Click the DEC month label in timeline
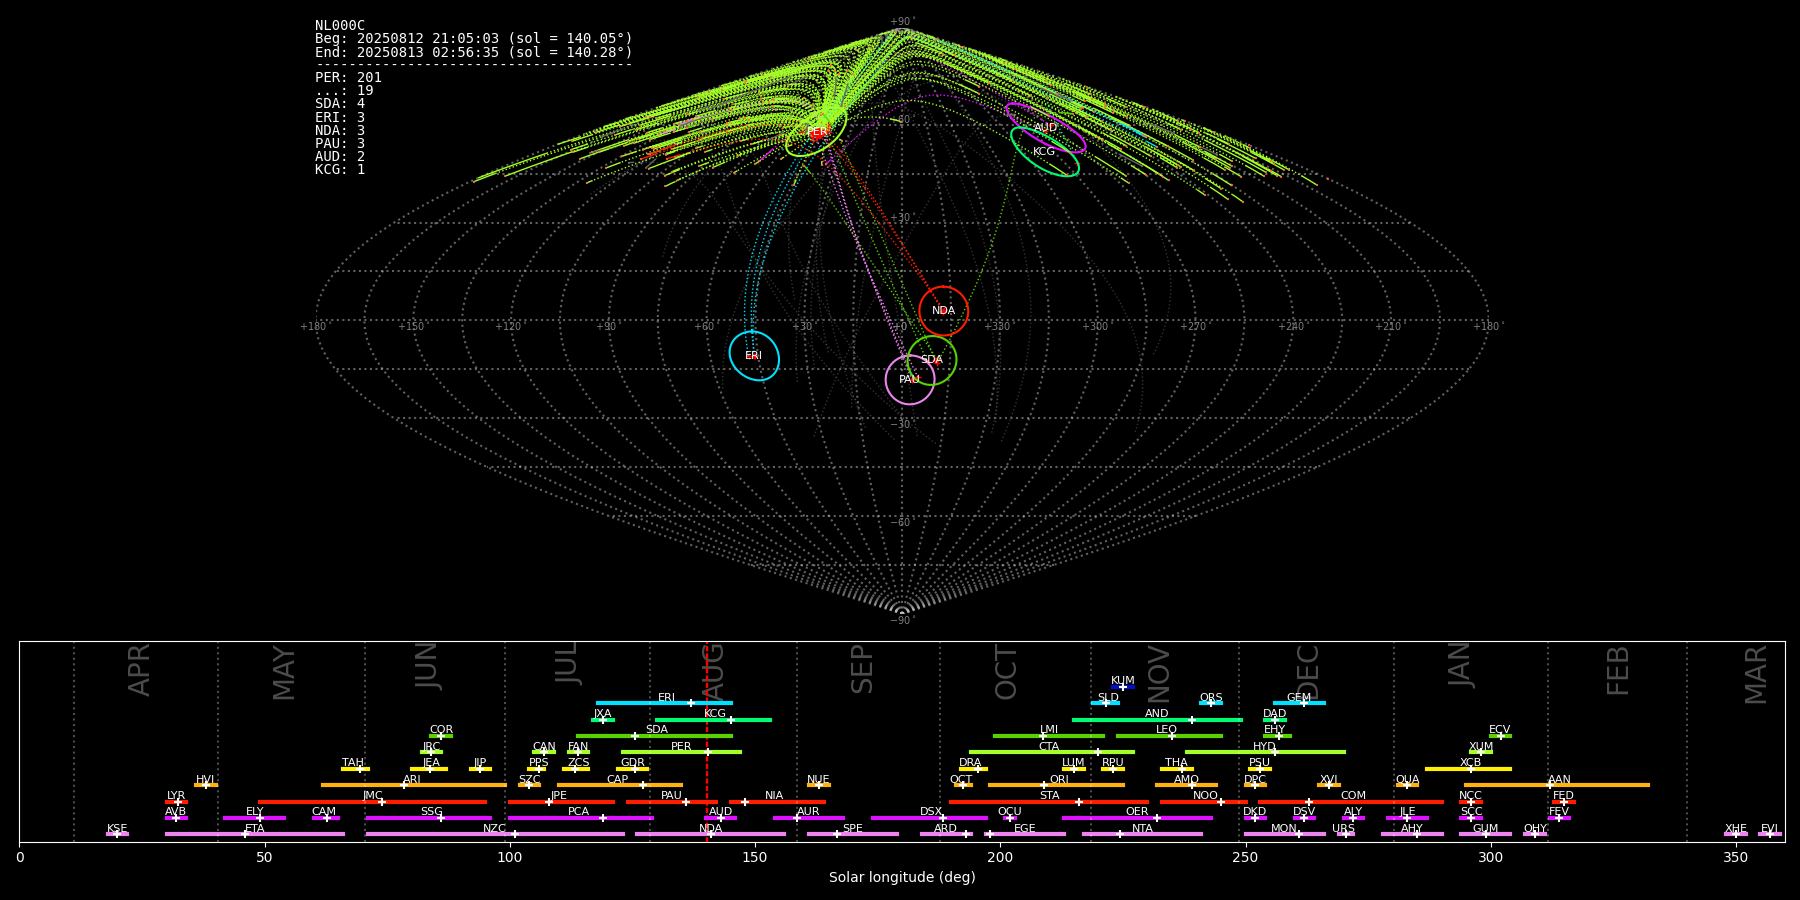The height and width of the screenshot is (900, 1800). click(x=1308, y=671)
